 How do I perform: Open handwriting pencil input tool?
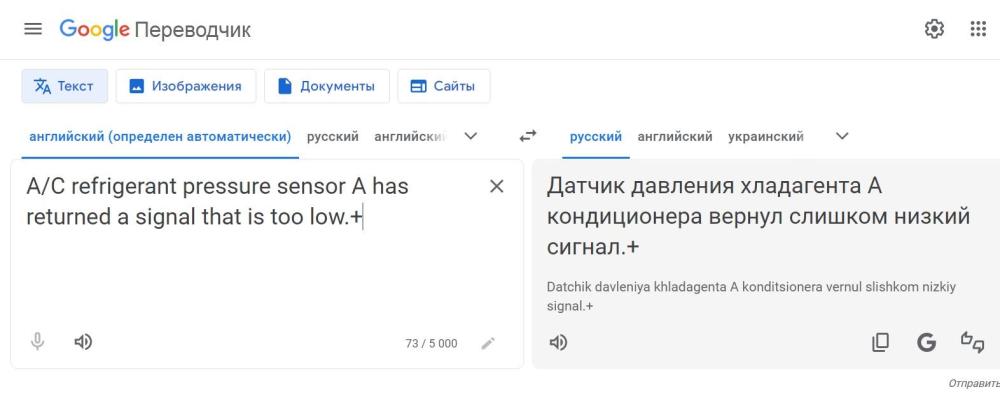coord(488,344)
